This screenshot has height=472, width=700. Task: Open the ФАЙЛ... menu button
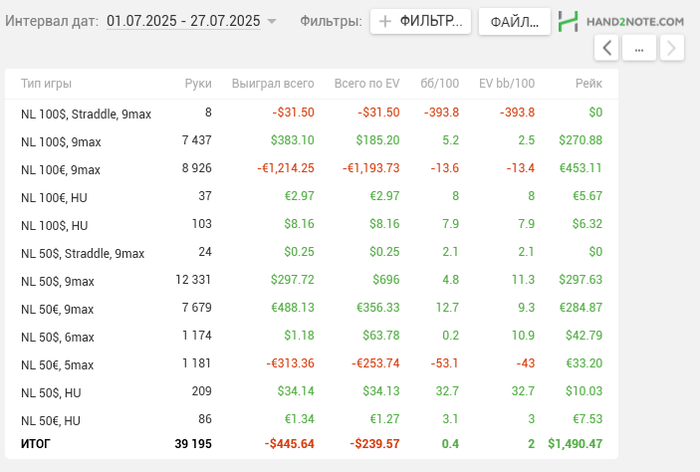[x=514, y=21]
